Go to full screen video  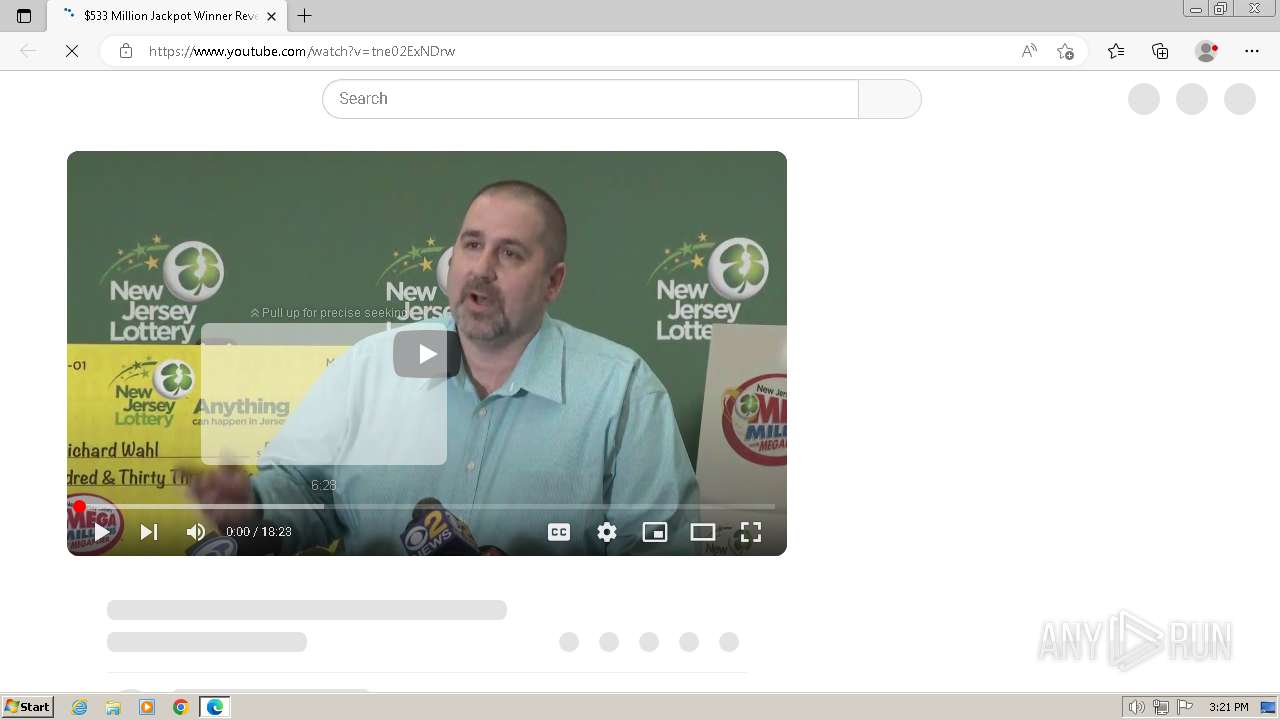coord(751,532)
